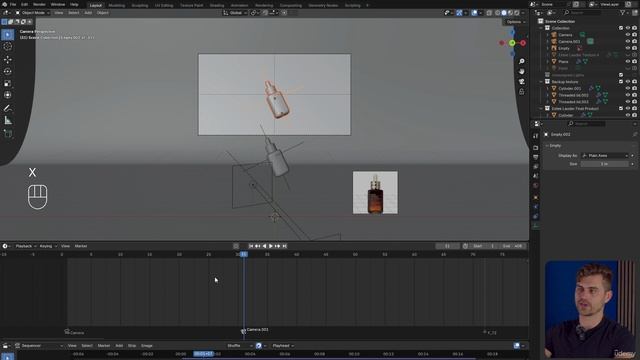The height and width of the screenshot is (360, 640).
Task: Open the Keying dropdown in the timeline
Action: 48,246
